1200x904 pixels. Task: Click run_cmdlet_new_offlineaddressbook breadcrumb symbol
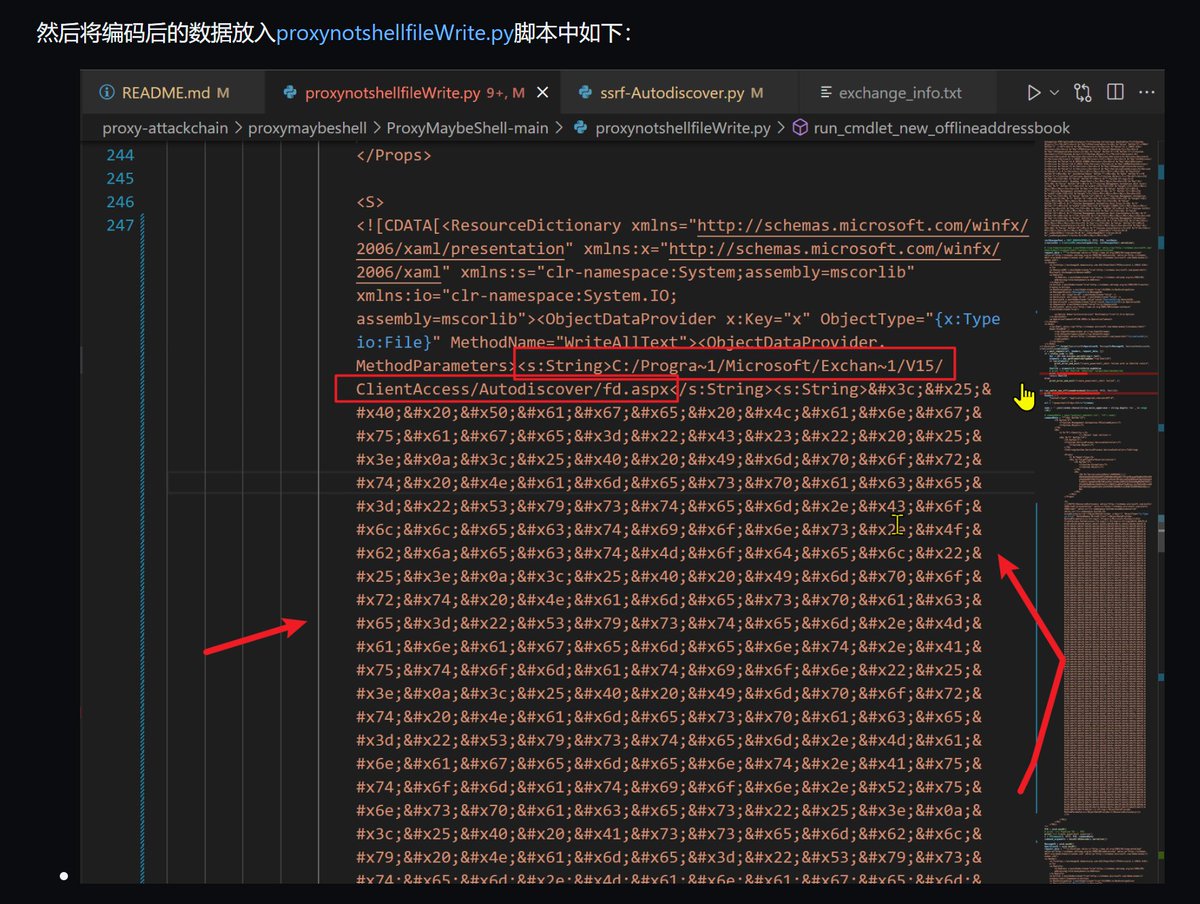(x=942, y=128)
